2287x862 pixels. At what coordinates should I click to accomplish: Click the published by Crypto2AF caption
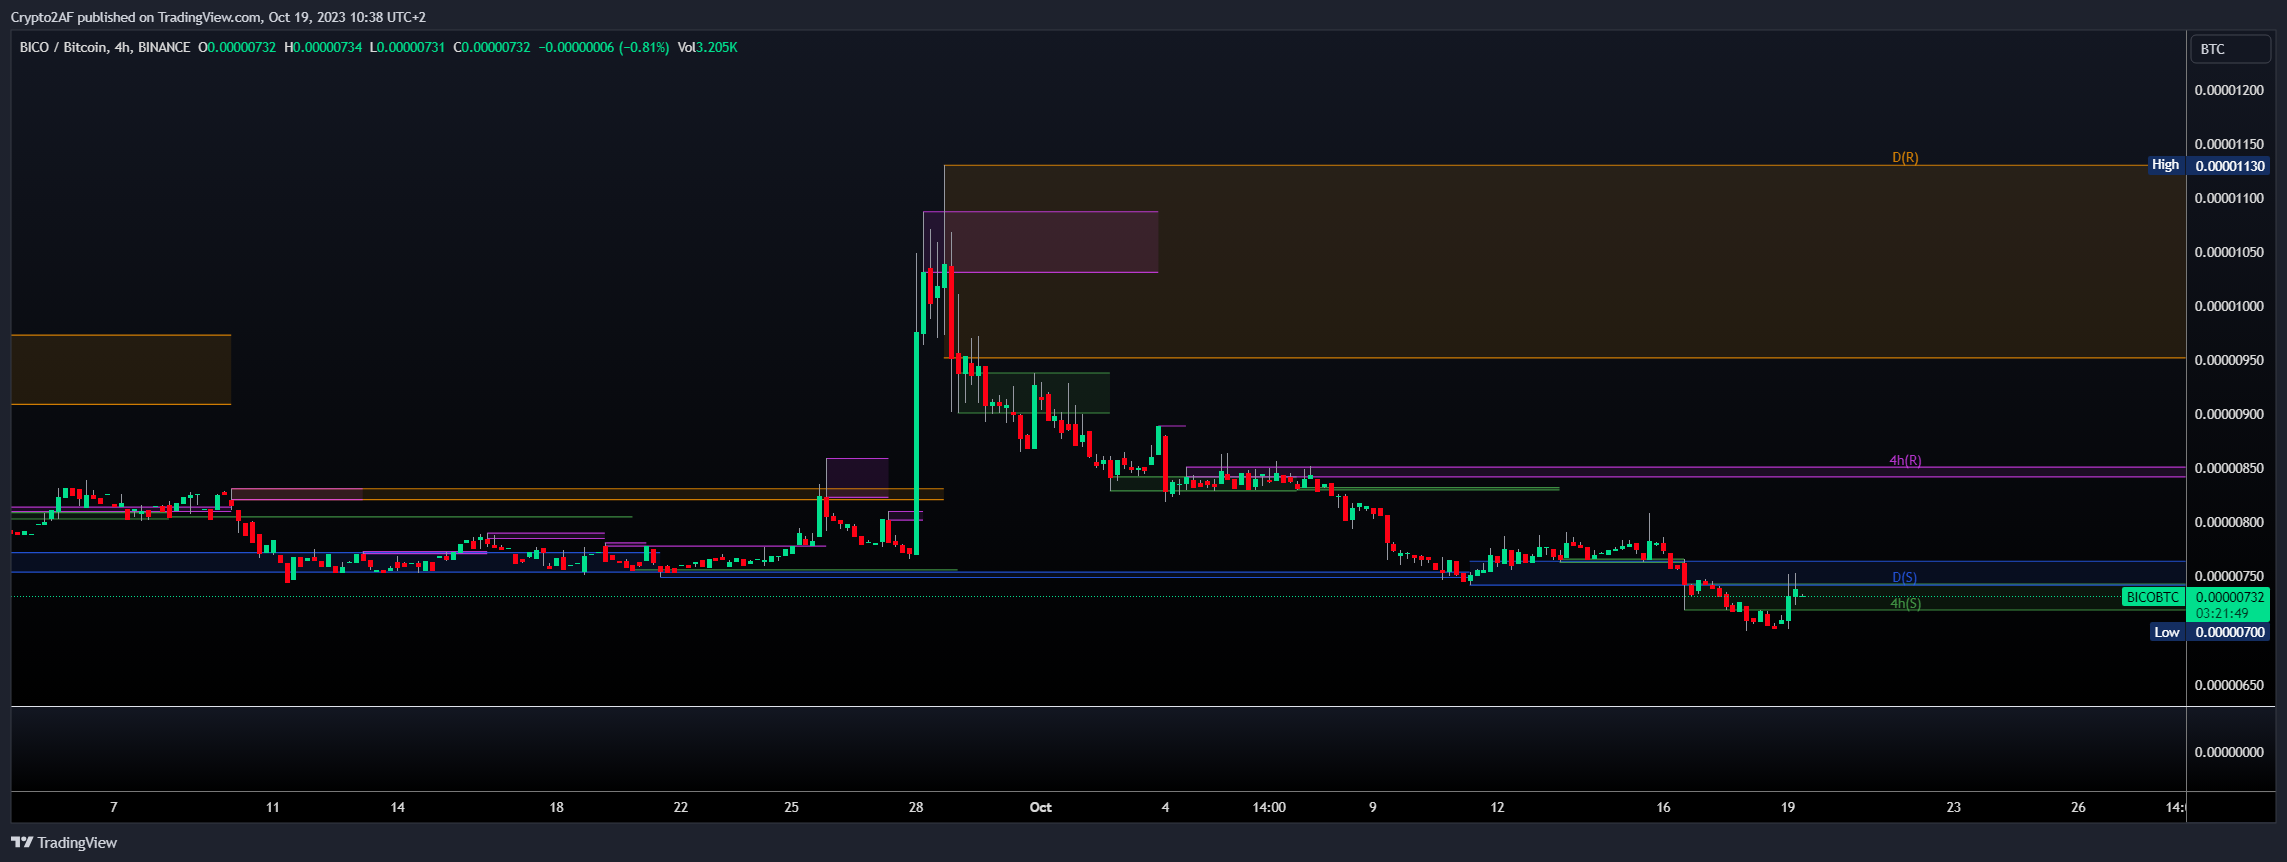pos(218,17)
